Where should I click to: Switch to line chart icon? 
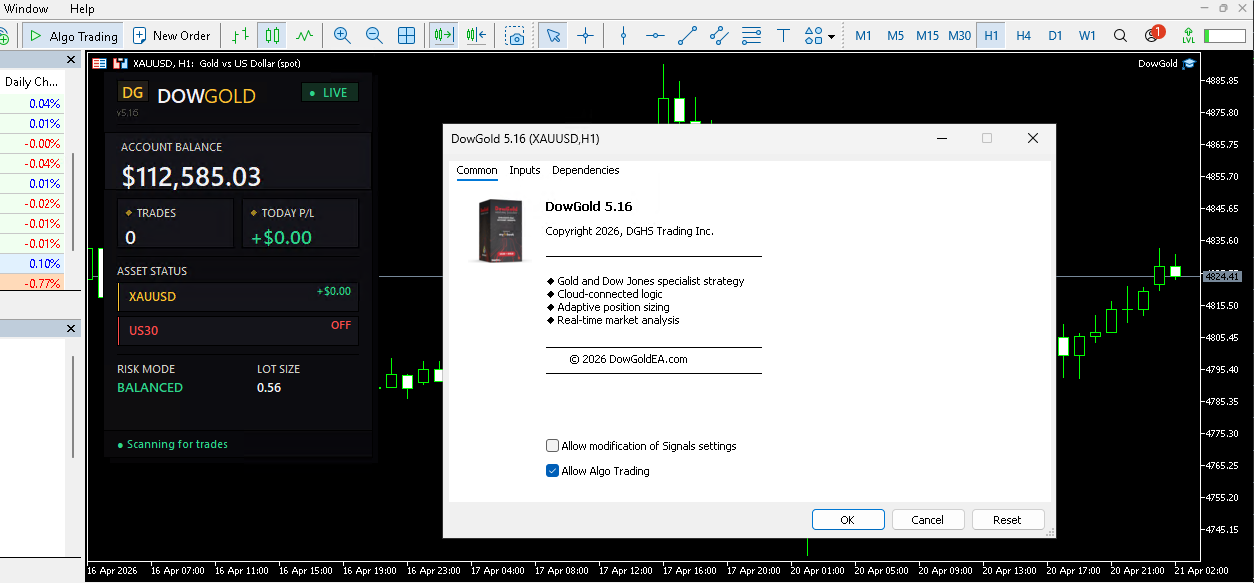304,36
